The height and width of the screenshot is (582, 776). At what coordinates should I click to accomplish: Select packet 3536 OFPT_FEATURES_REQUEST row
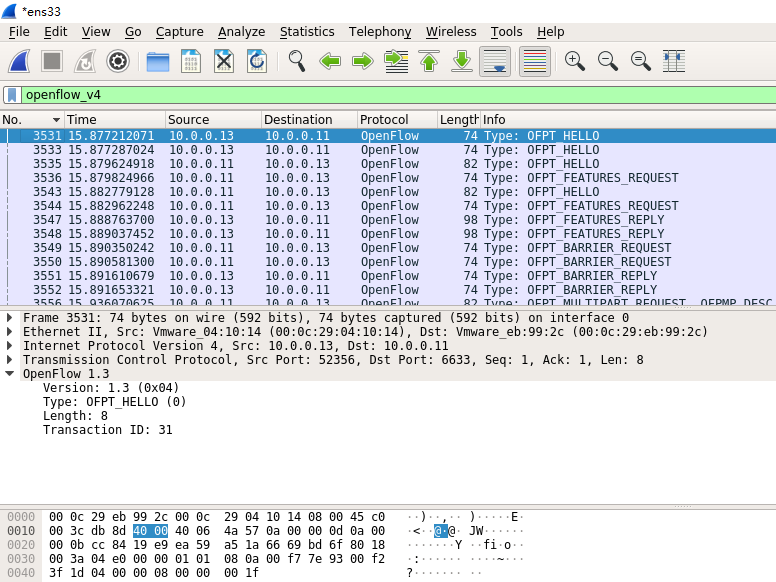pyautogui.click(x=388, y=178)
